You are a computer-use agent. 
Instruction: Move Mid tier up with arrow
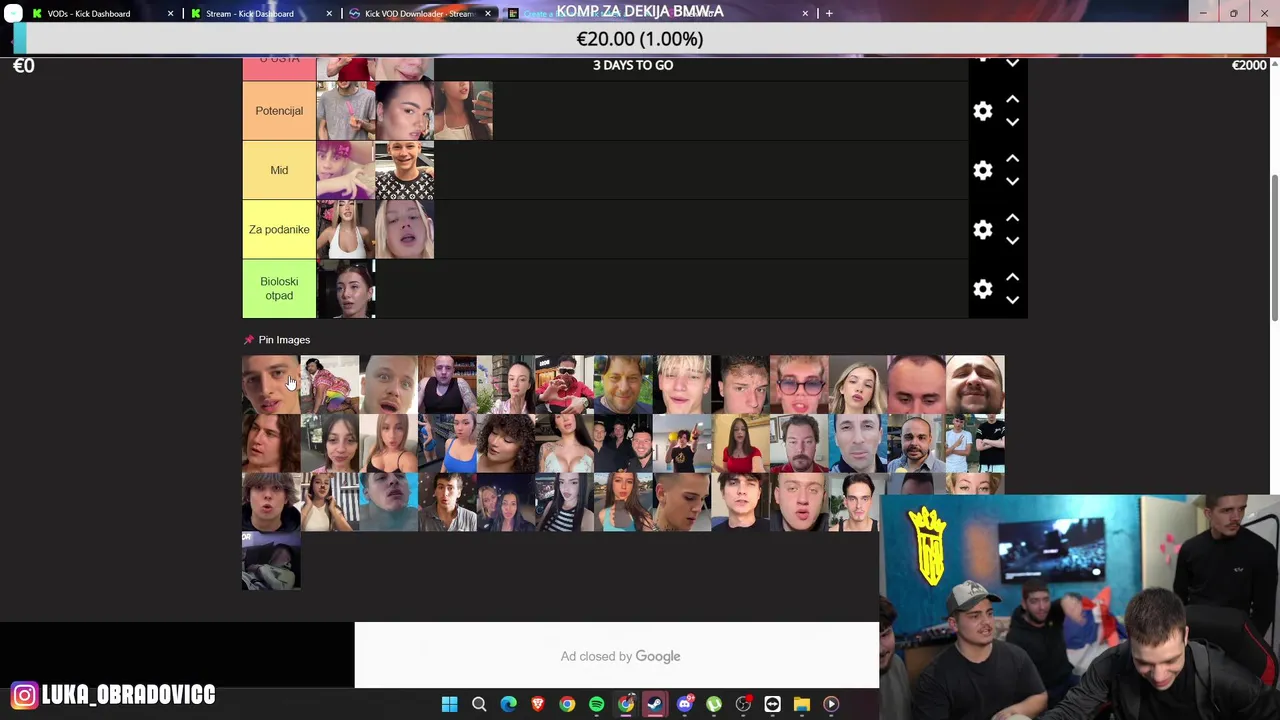pos(1012,158)
